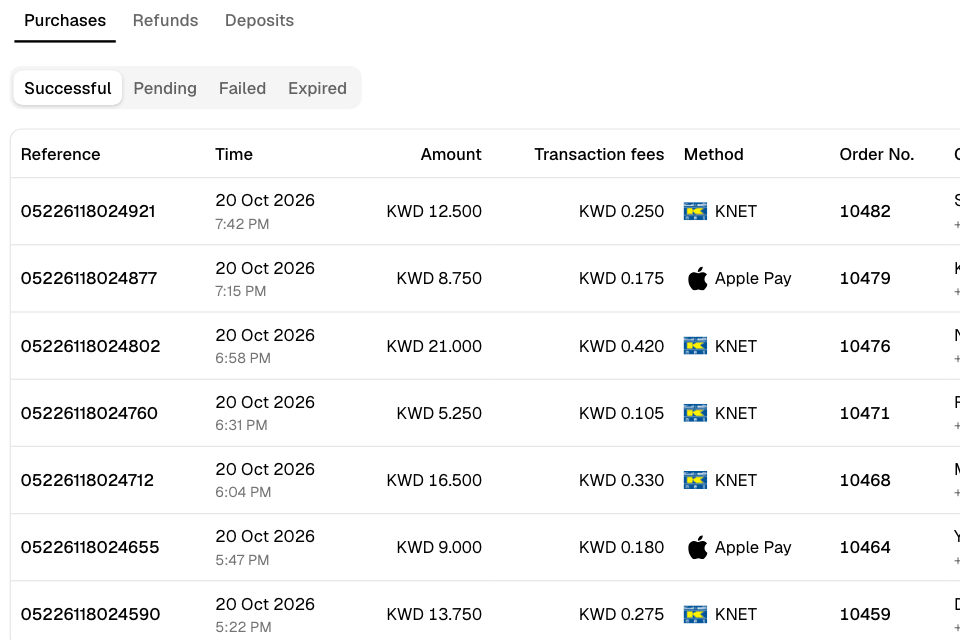The height and width of the screenshot is (640, 960).
Task: Click the 5:22 PM timestamp
Action: point(242,627)
